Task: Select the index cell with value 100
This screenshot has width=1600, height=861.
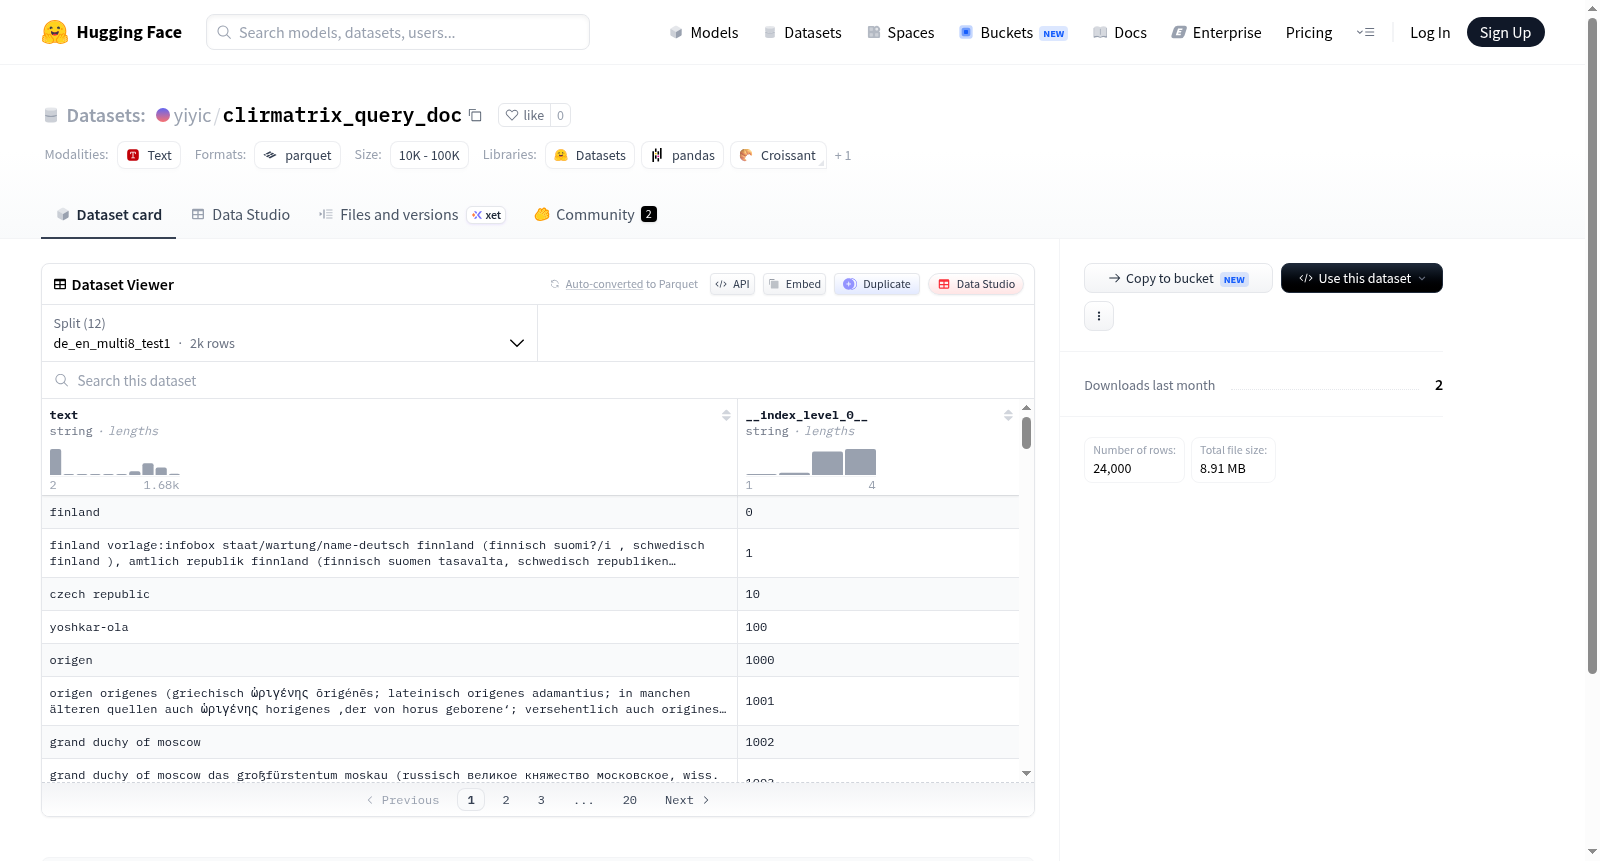Action: tap(878, 627)
